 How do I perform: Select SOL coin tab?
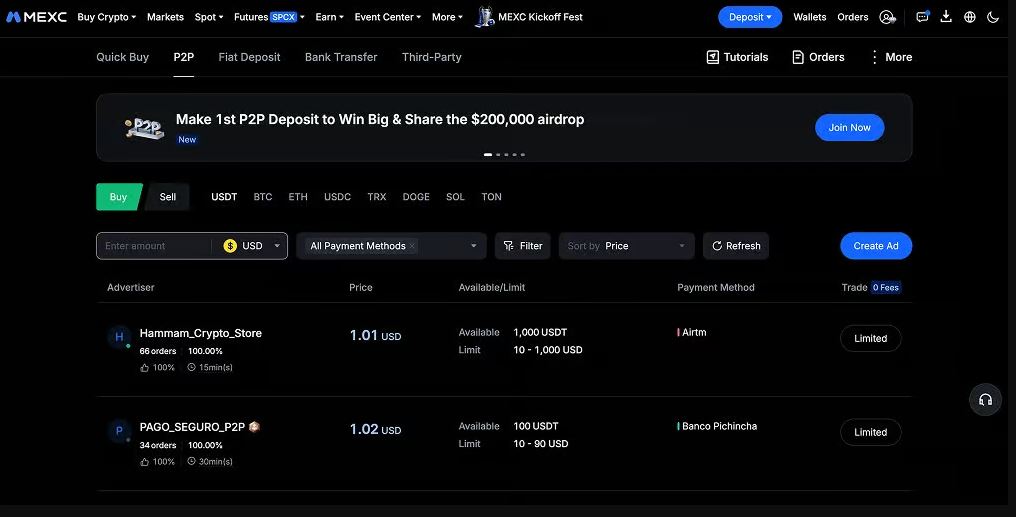(455, 197)
